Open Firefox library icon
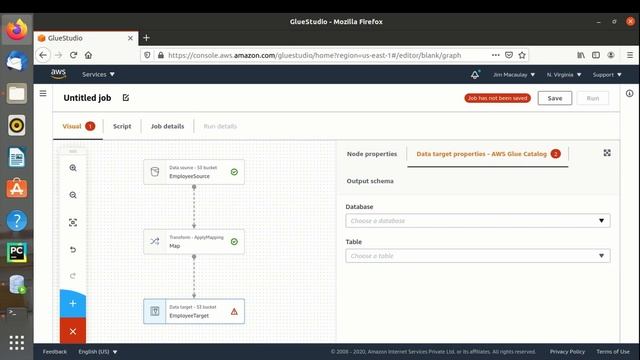 [581, 55]
